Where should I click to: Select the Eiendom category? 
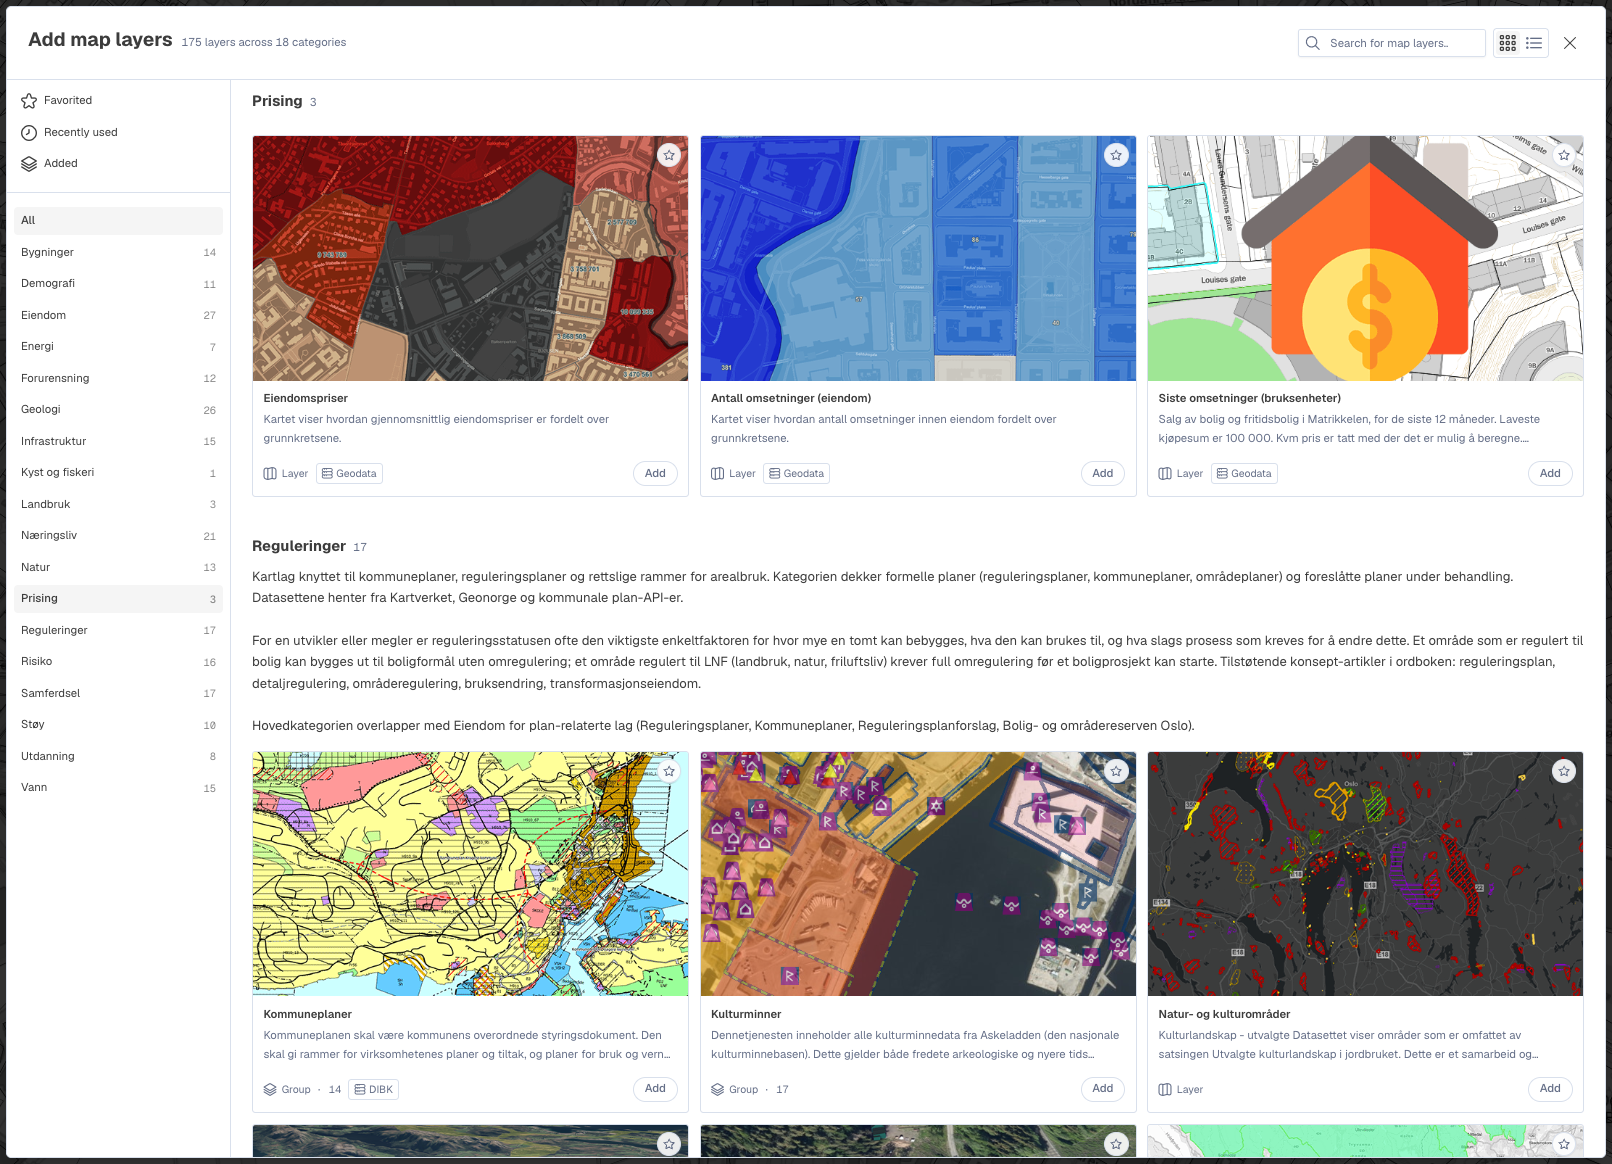coord(118,315)
